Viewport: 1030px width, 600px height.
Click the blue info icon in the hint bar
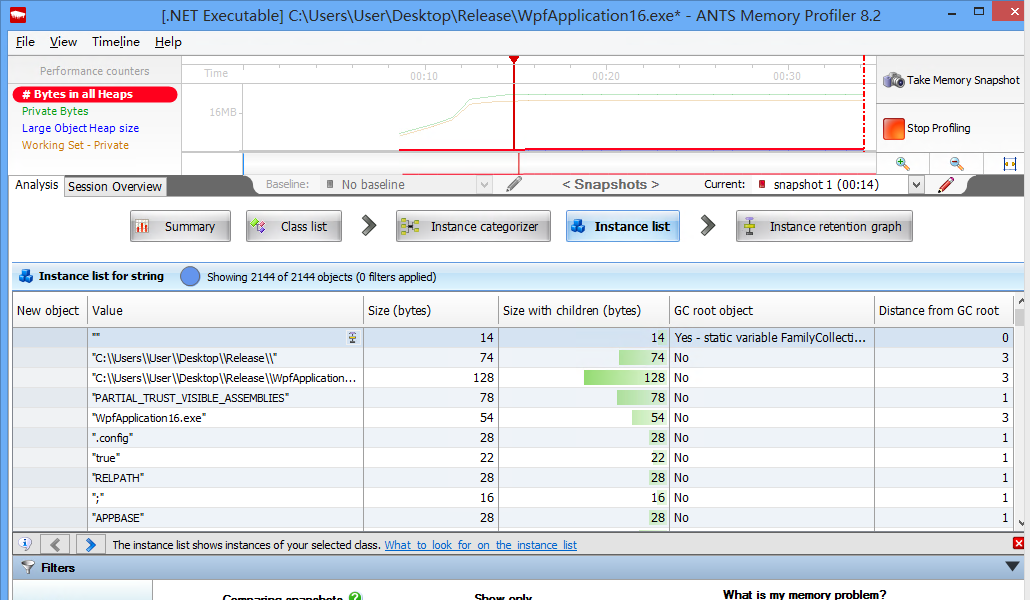click(x=25, y=544)
